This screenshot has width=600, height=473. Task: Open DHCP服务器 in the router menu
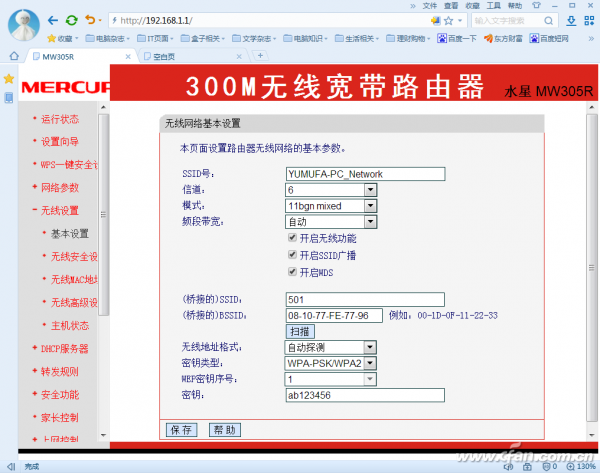click(x=65, y=349)
